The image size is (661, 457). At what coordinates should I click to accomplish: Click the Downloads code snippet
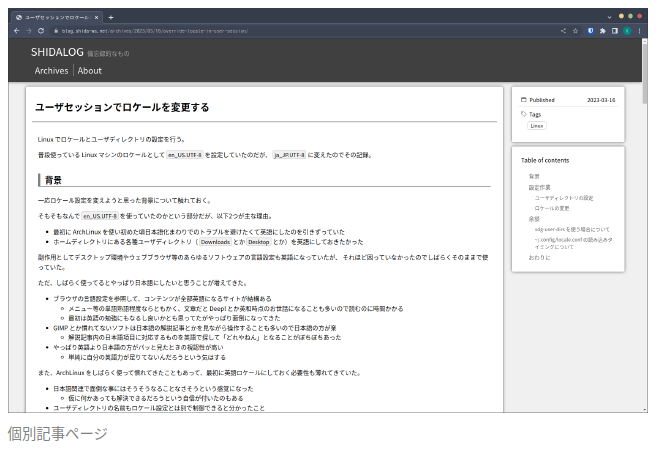(215, 242)
